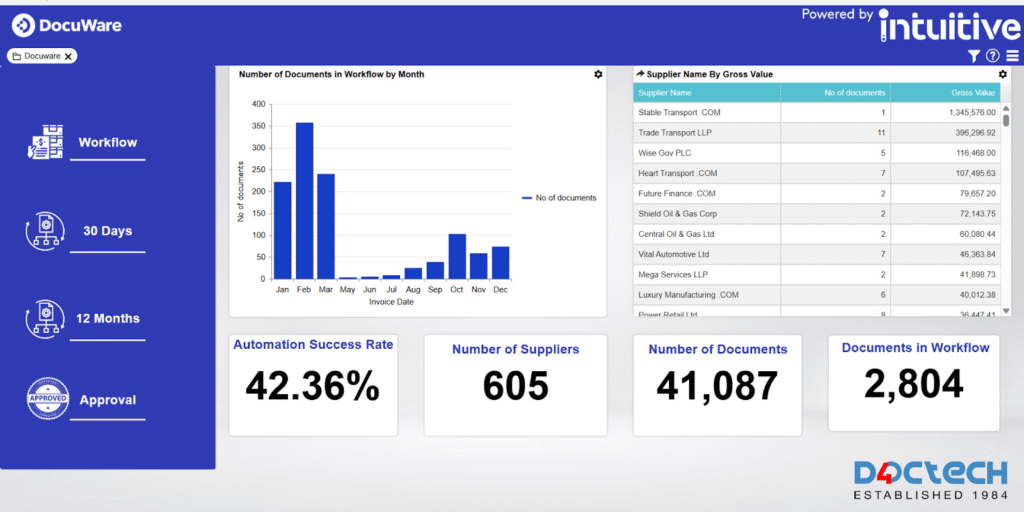Toggle No of documents legend entry
The width and height of the screenshot is (1024, 512).
(x=559, y=198)
